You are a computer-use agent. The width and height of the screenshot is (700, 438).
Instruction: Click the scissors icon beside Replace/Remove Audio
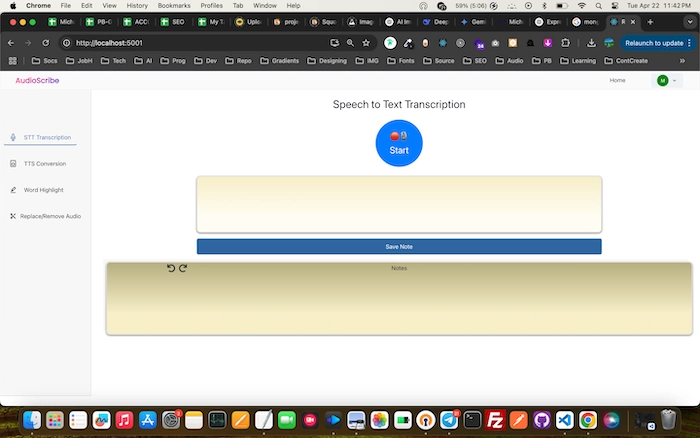pos(12,216)
